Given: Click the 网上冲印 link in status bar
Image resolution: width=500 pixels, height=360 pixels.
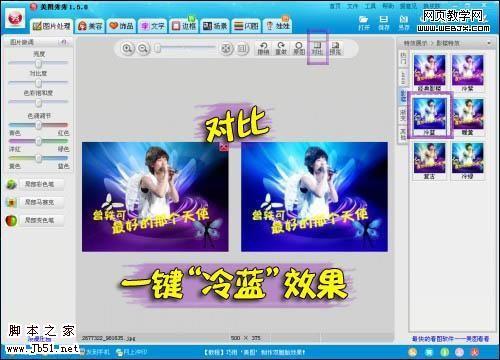Looking at the screenshot, I should [131, 352].
